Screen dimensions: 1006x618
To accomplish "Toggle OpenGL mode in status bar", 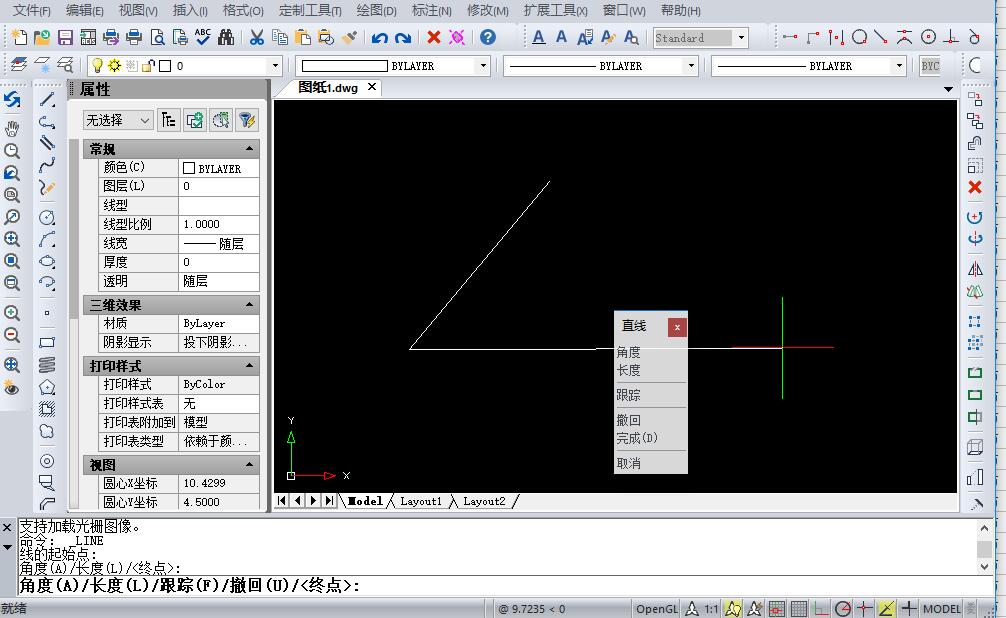I will click(x=656, y=609).
